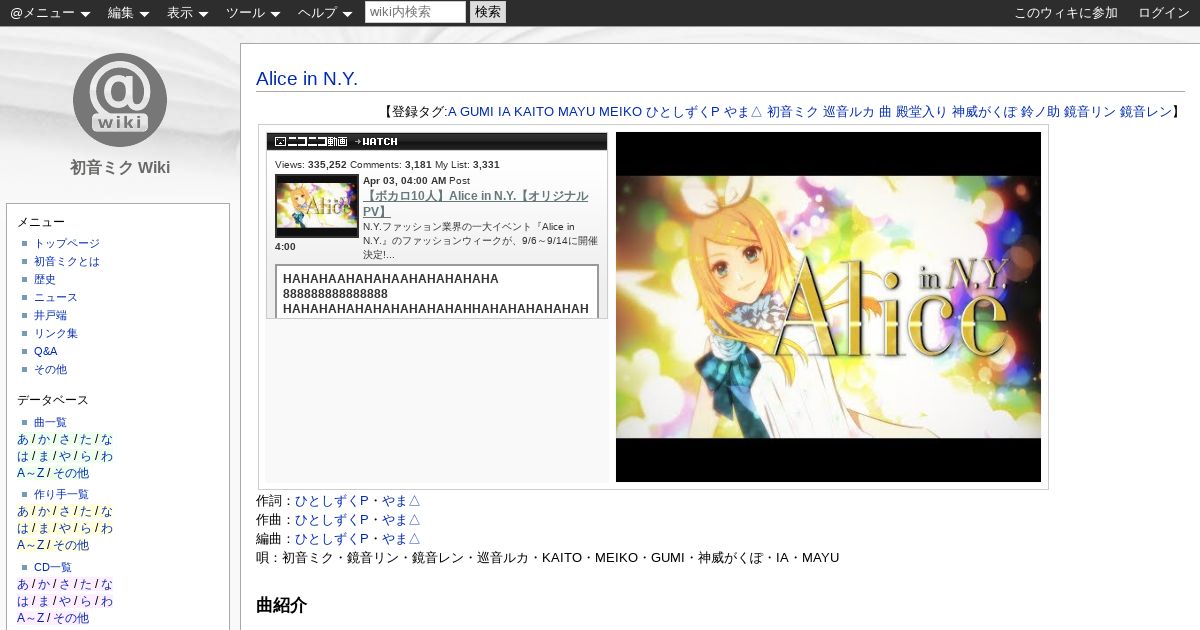The width and height of the screenshot is (1200, 630).
Task: Select tag IA
Action: click(x=504, y=112)
